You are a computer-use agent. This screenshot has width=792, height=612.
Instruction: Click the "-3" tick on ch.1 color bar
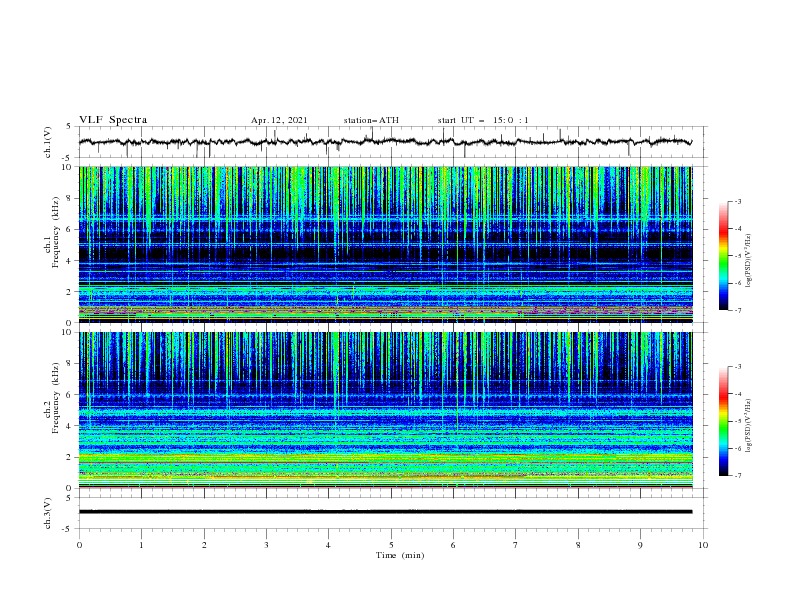[737, 201]
